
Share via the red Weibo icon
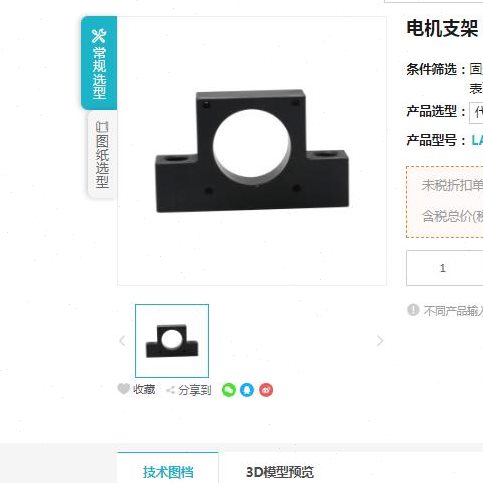(266, 390)
